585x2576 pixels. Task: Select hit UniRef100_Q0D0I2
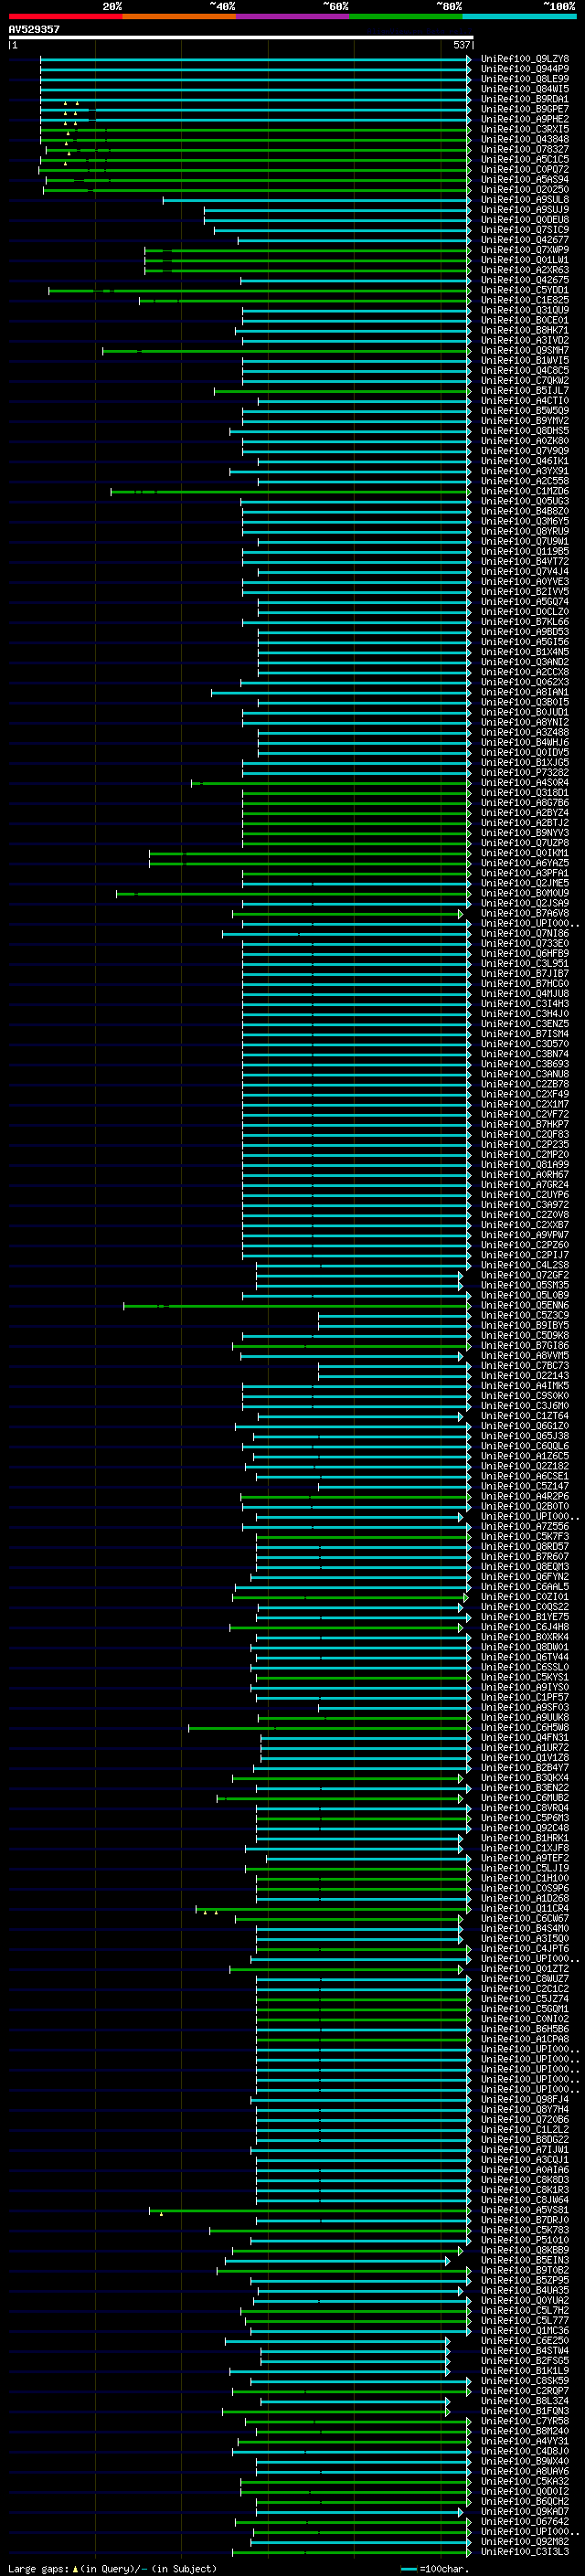pos(524,2491)
